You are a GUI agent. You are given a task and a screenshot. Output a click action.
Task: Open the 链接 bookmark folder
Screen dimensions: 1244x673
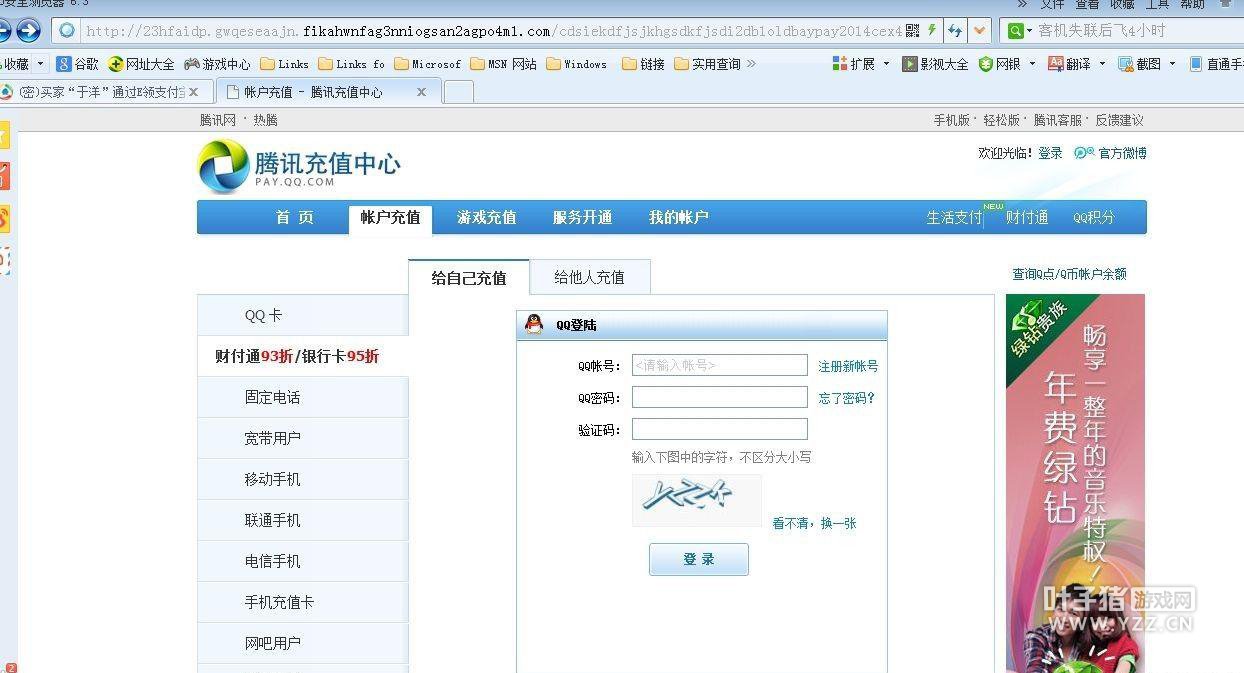(643, 64)
